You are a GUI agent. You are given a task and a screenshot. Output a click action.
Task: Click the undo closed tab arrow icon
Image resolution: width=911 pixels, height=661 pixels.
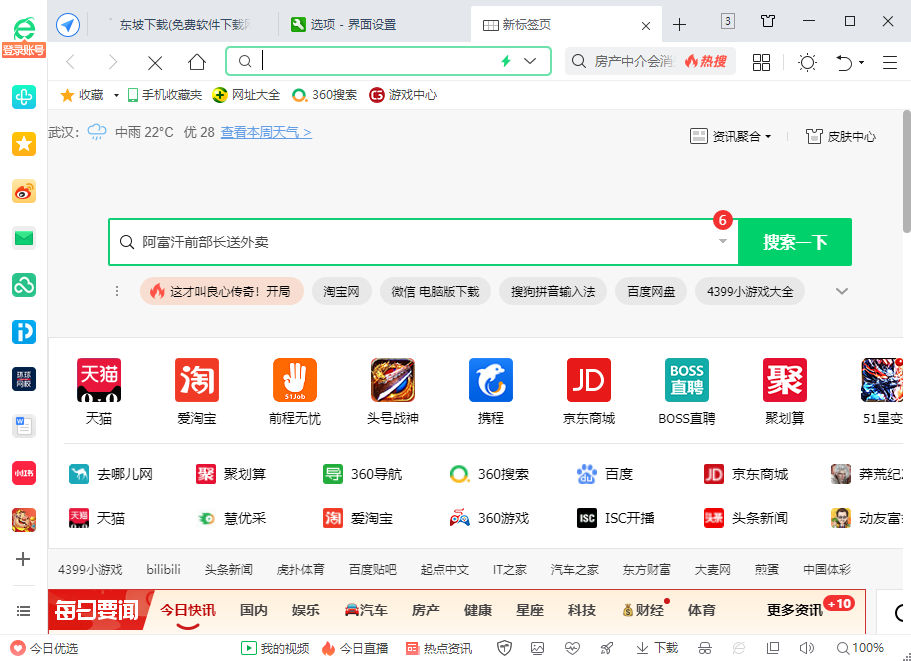[844, 62]
